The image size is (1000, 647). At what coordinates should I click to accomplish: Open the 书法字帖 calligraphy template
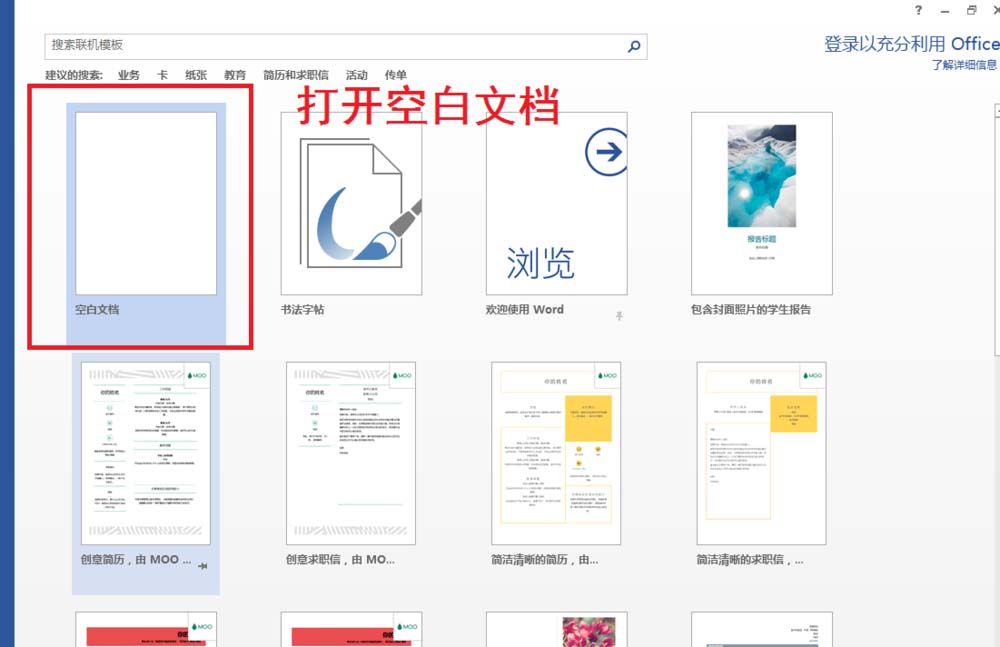[x=350, y=200]
